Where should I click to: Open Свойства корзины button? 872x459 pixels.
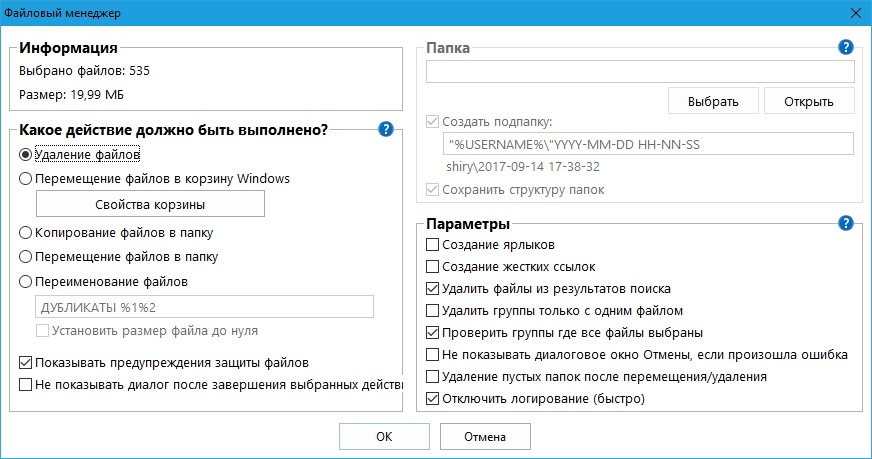150,204
